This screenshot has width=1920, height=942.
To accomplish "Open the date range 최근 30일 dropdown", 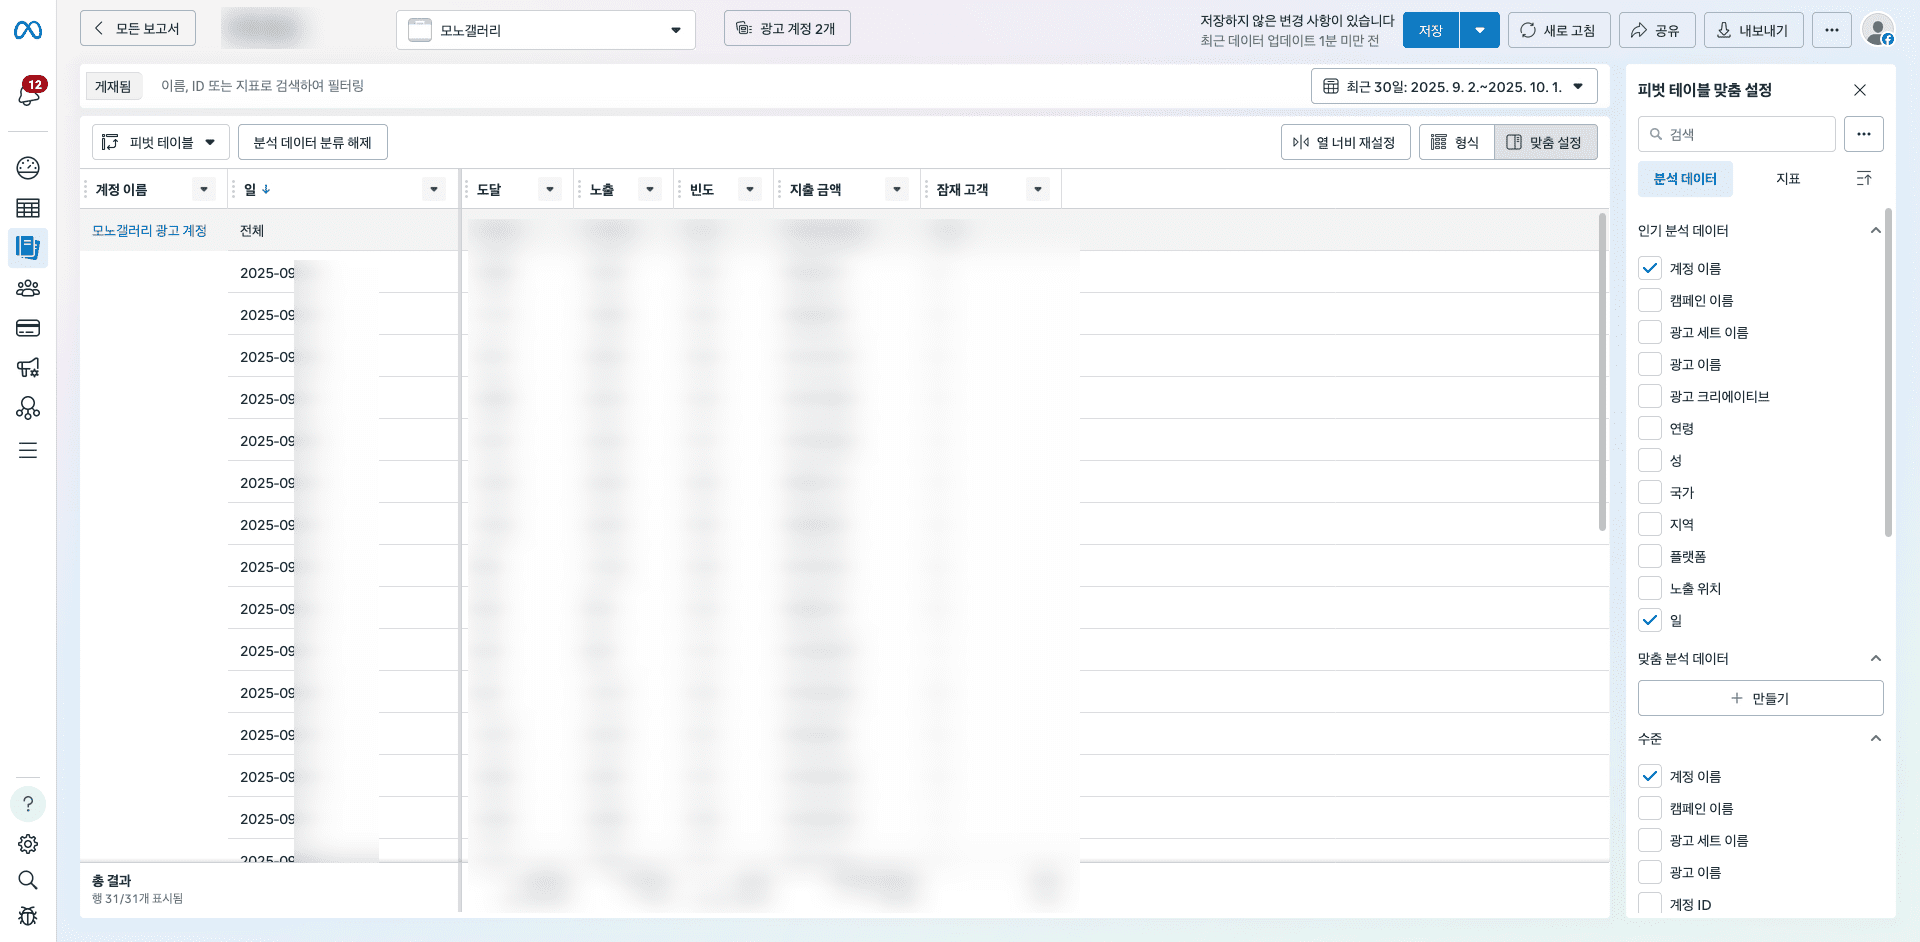I will click(1452, 86).
